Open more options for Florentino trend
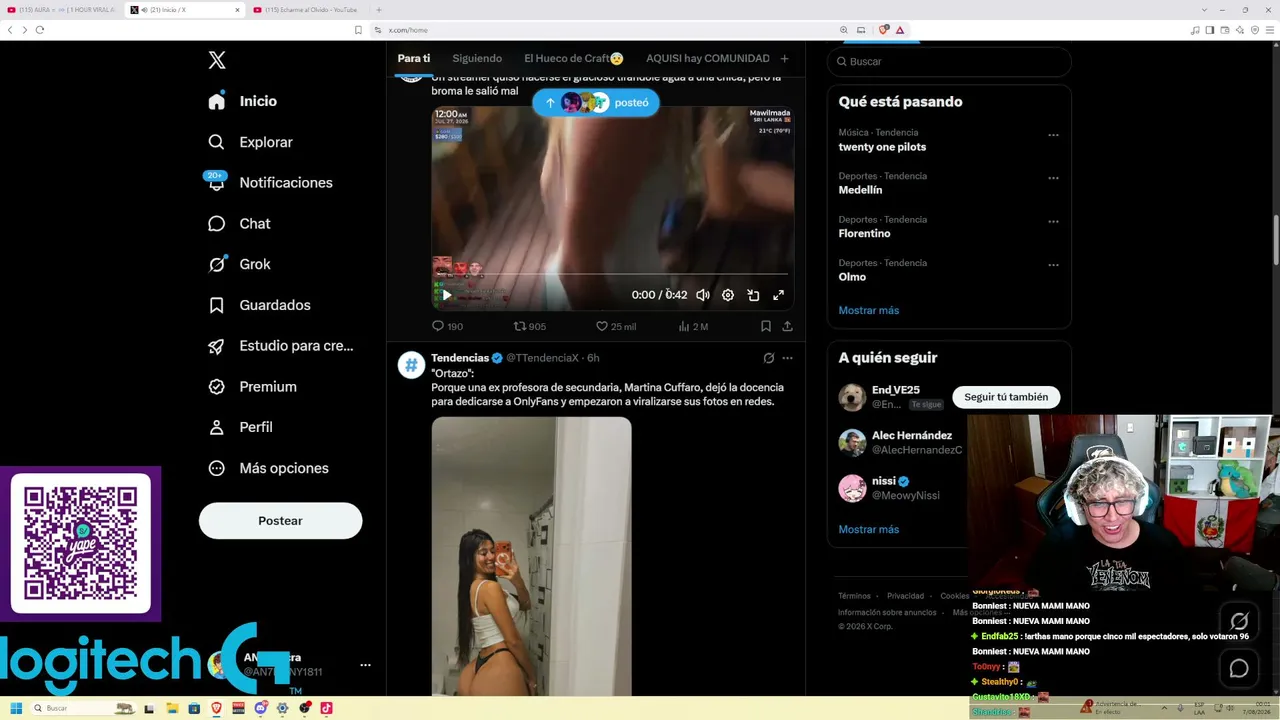 click(x=1053, y=222)
